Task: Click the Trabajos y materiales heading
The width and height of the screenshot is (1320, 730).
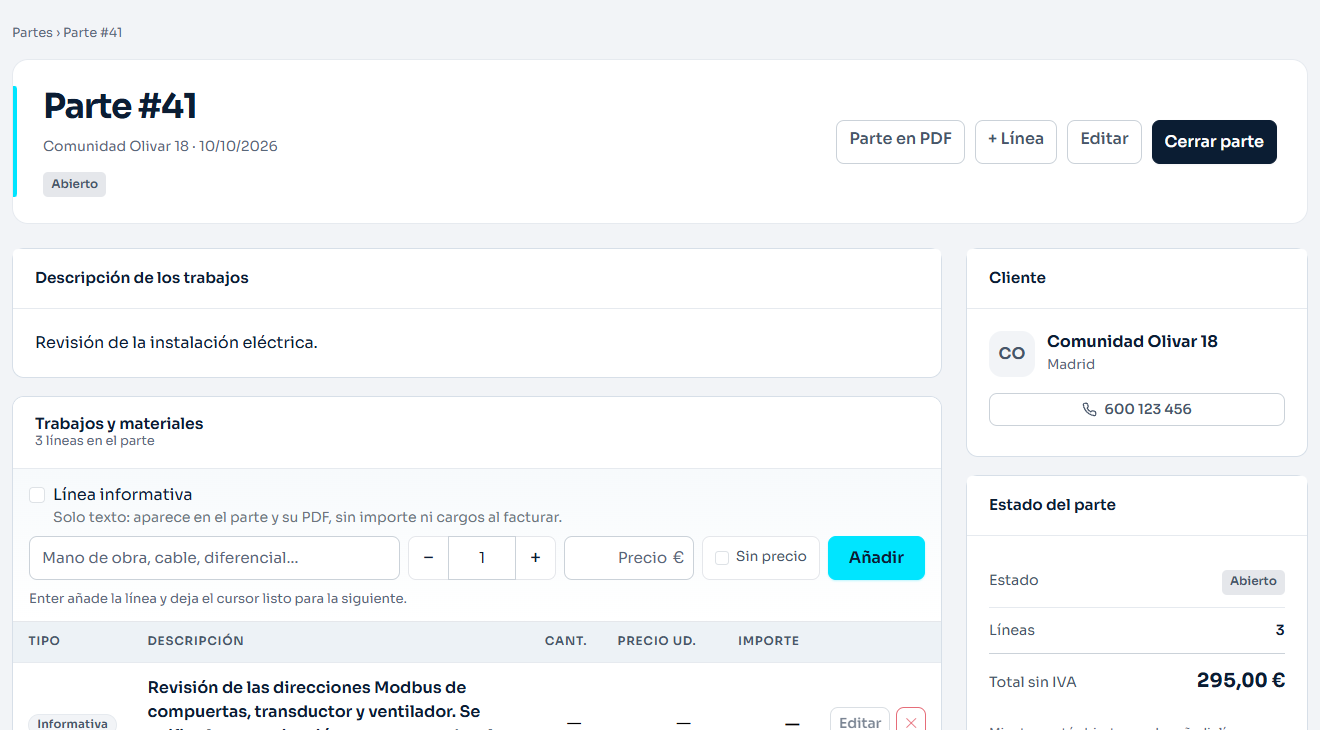Action: click(119, 423)
